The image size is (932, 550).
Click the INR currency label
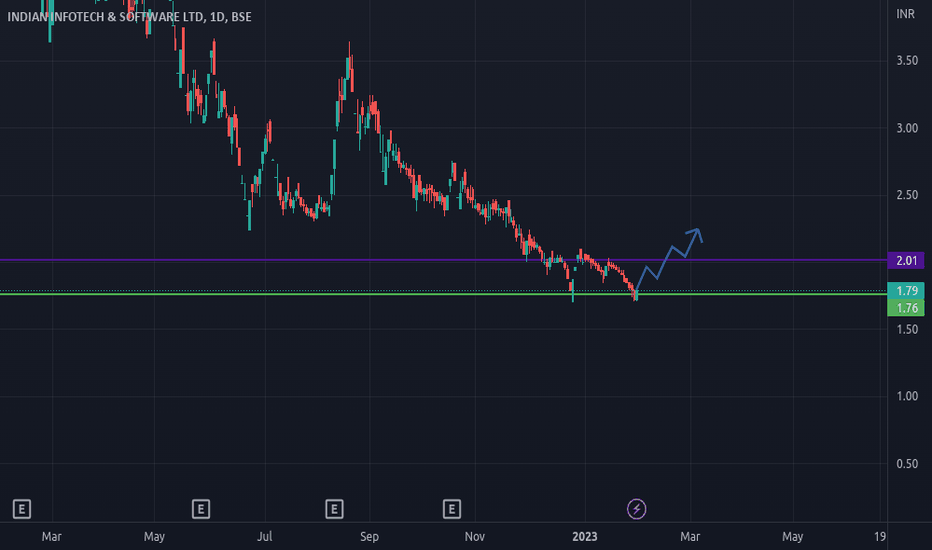[905, 14]
